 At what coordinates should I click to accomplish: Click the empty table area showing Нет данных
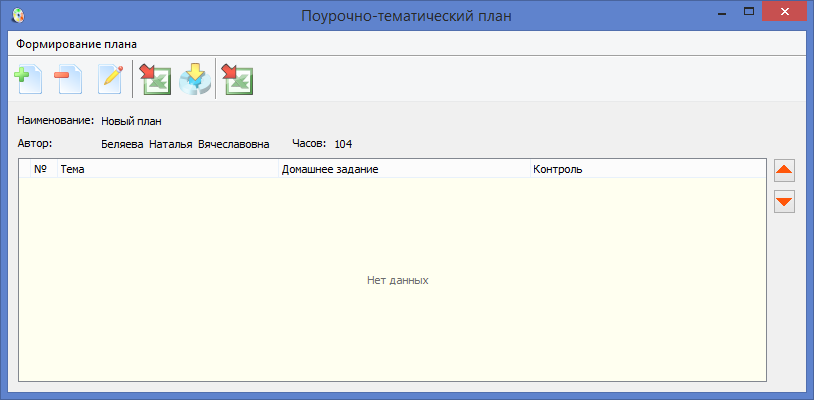pos(397,280)
